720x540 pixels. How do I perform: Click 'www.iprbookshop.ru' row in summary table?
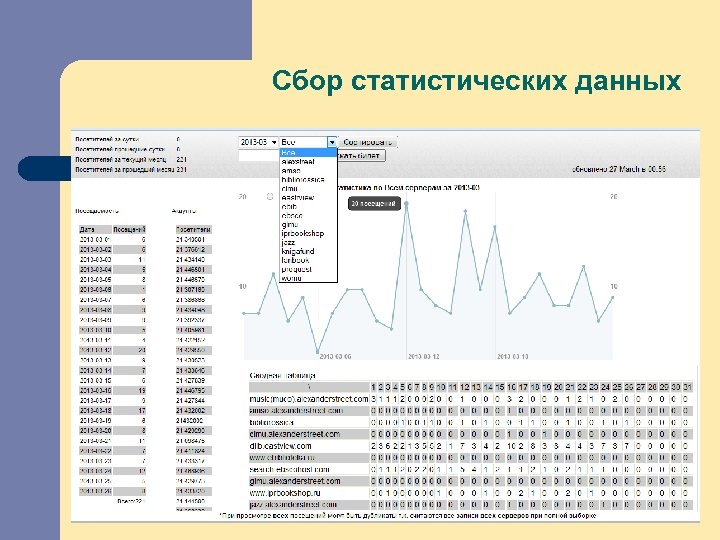[471, 493]
